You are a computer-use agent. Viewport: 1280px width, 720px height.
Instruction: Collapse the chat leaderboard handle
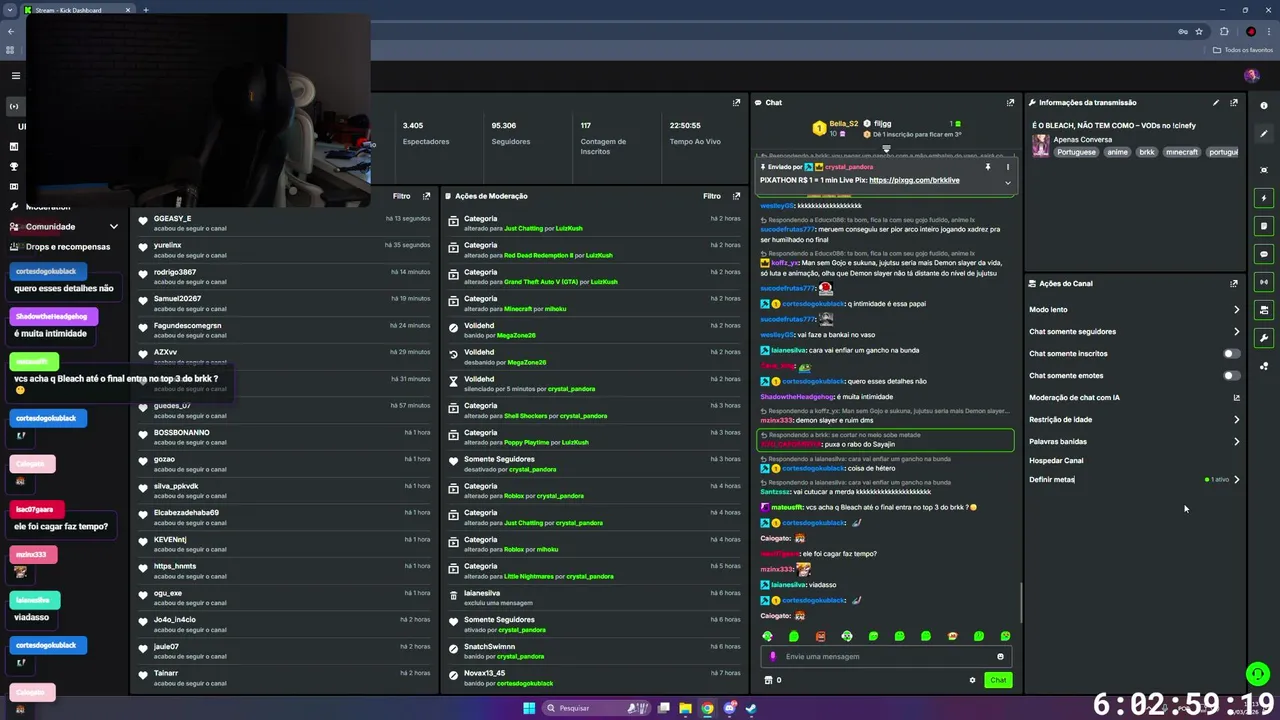pos(886,148)
